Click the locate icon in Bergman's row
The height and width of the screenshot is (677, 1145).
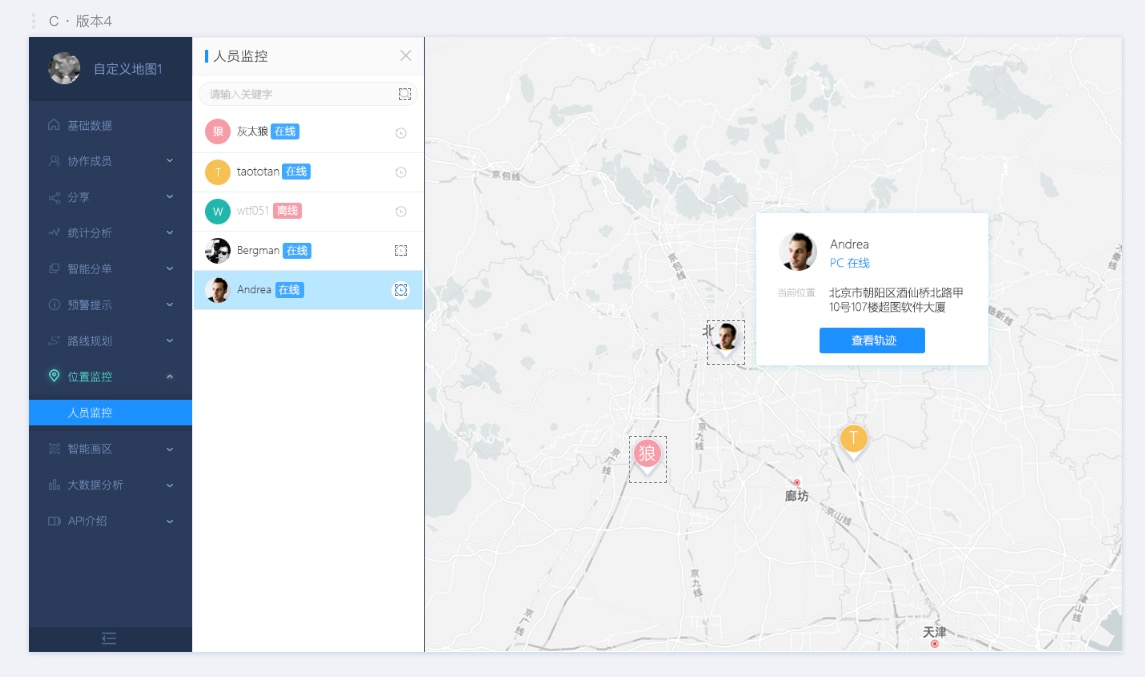coord(401,251)
